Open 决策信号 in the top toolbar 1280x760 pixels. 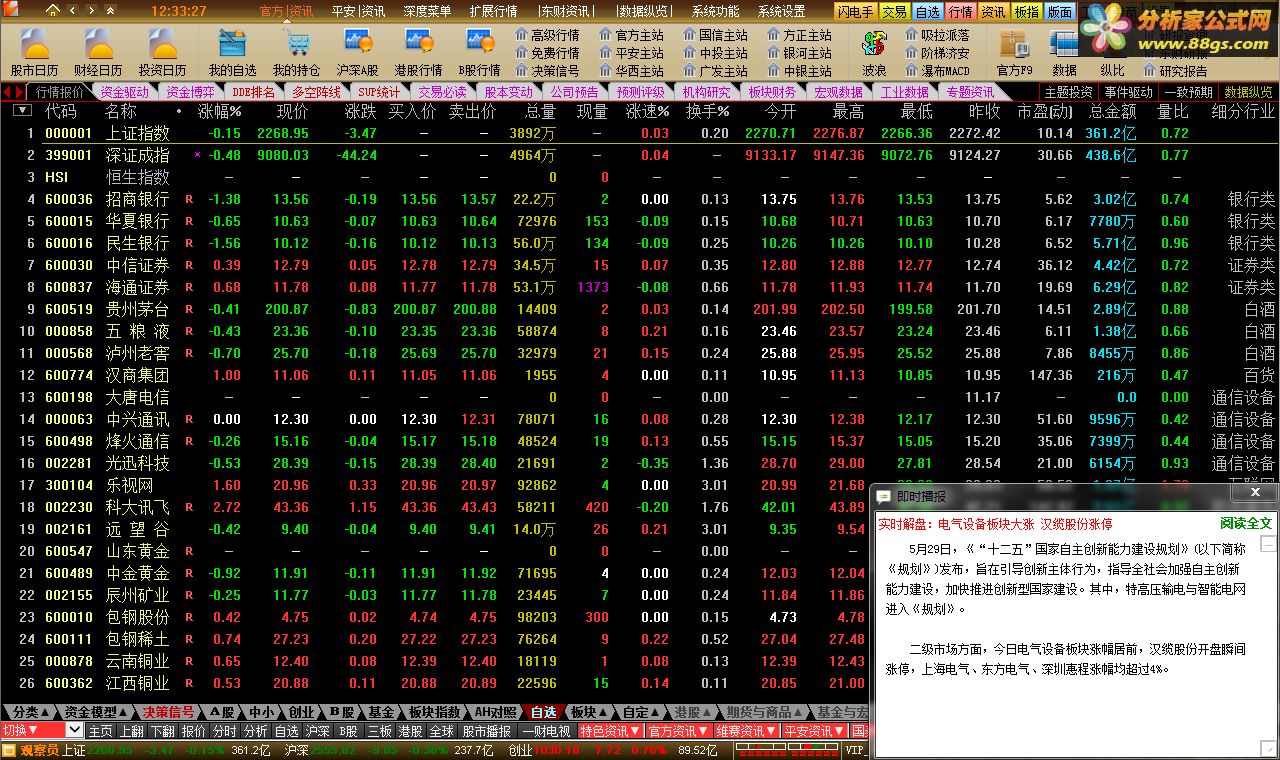point(547,71)
